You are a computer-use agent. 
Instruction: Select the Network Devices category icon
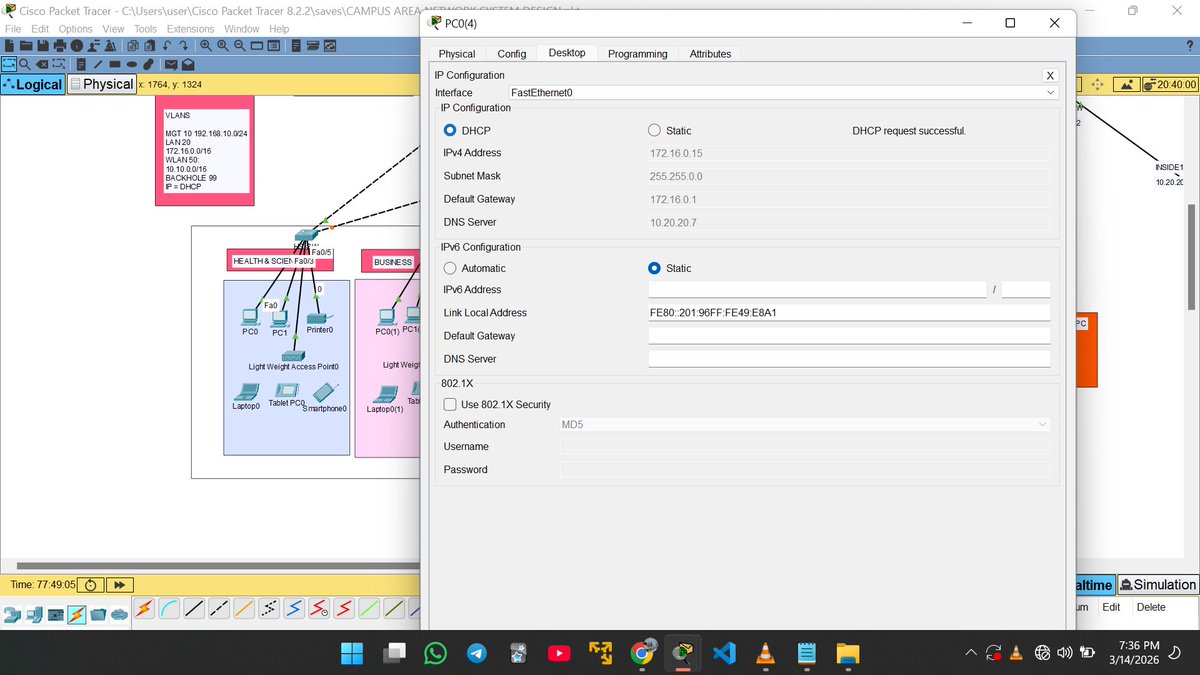tap(12, 614)
